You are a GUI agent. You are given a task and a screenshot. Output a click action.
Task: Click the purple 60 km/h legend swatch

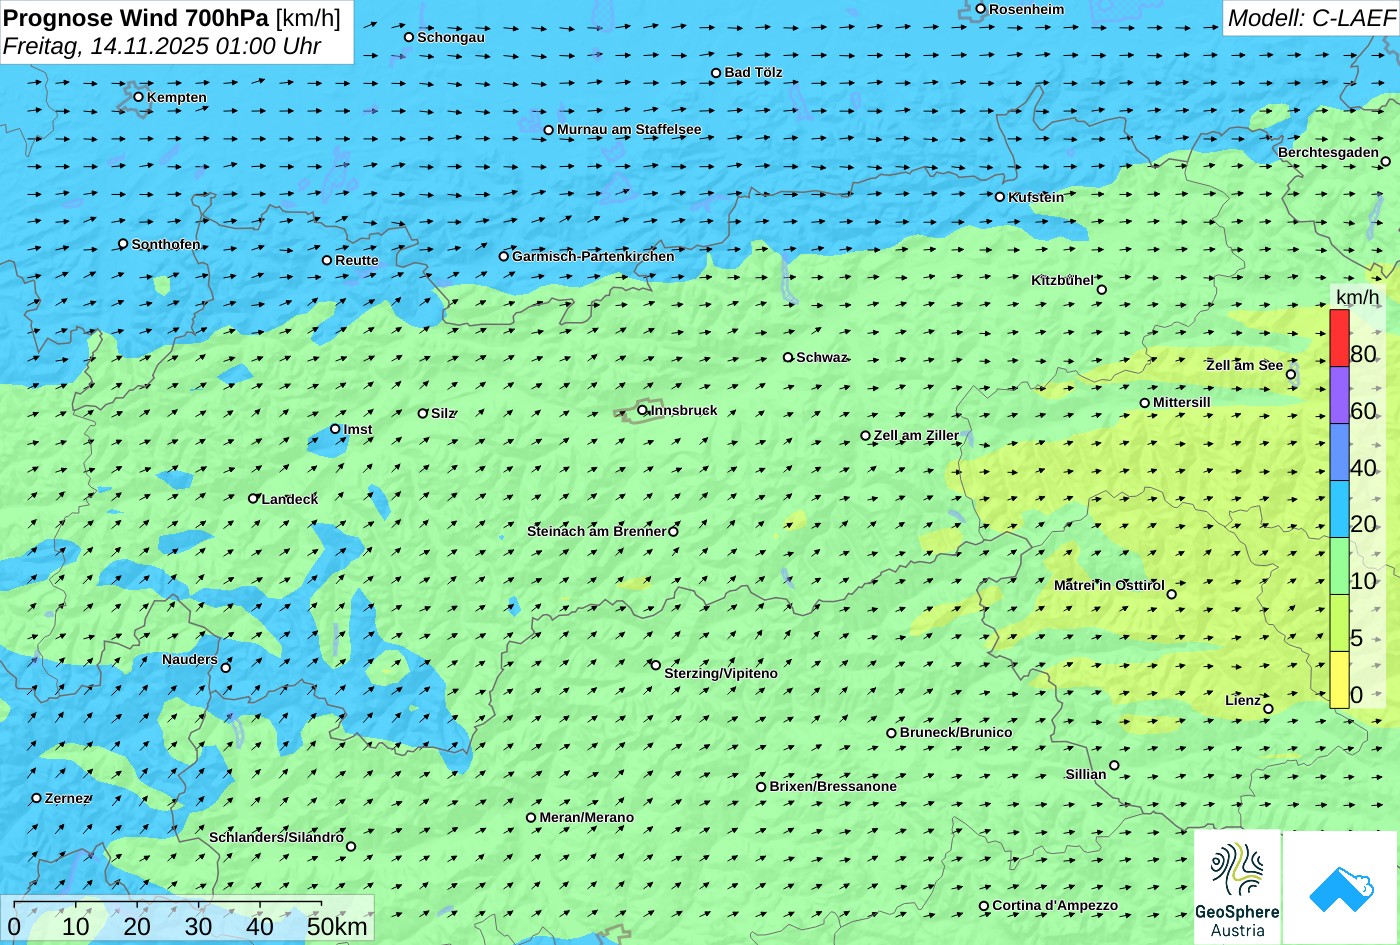click(x=1339, y=395)
